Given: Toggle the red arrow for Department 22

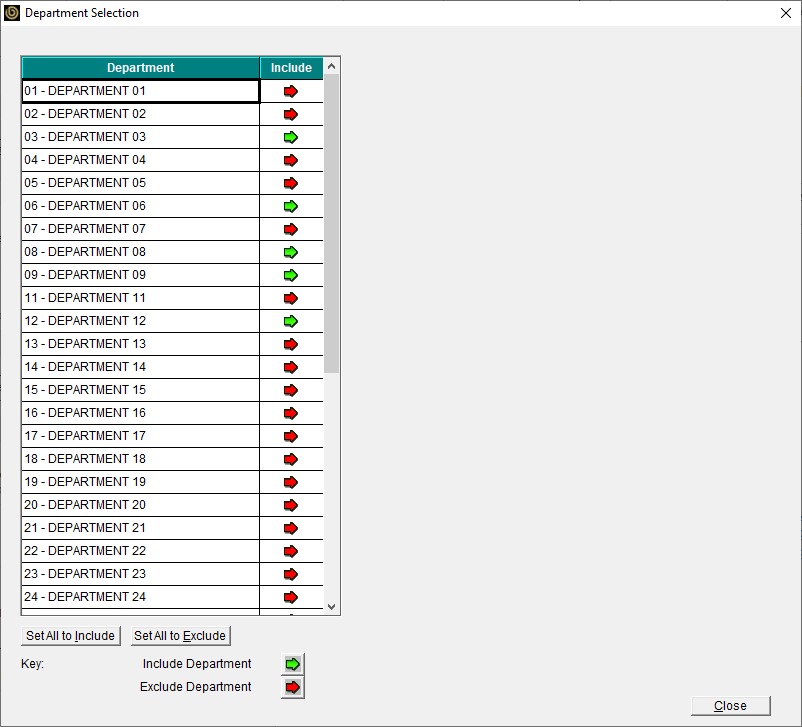Looking at the screenshot, I should 291,552.
